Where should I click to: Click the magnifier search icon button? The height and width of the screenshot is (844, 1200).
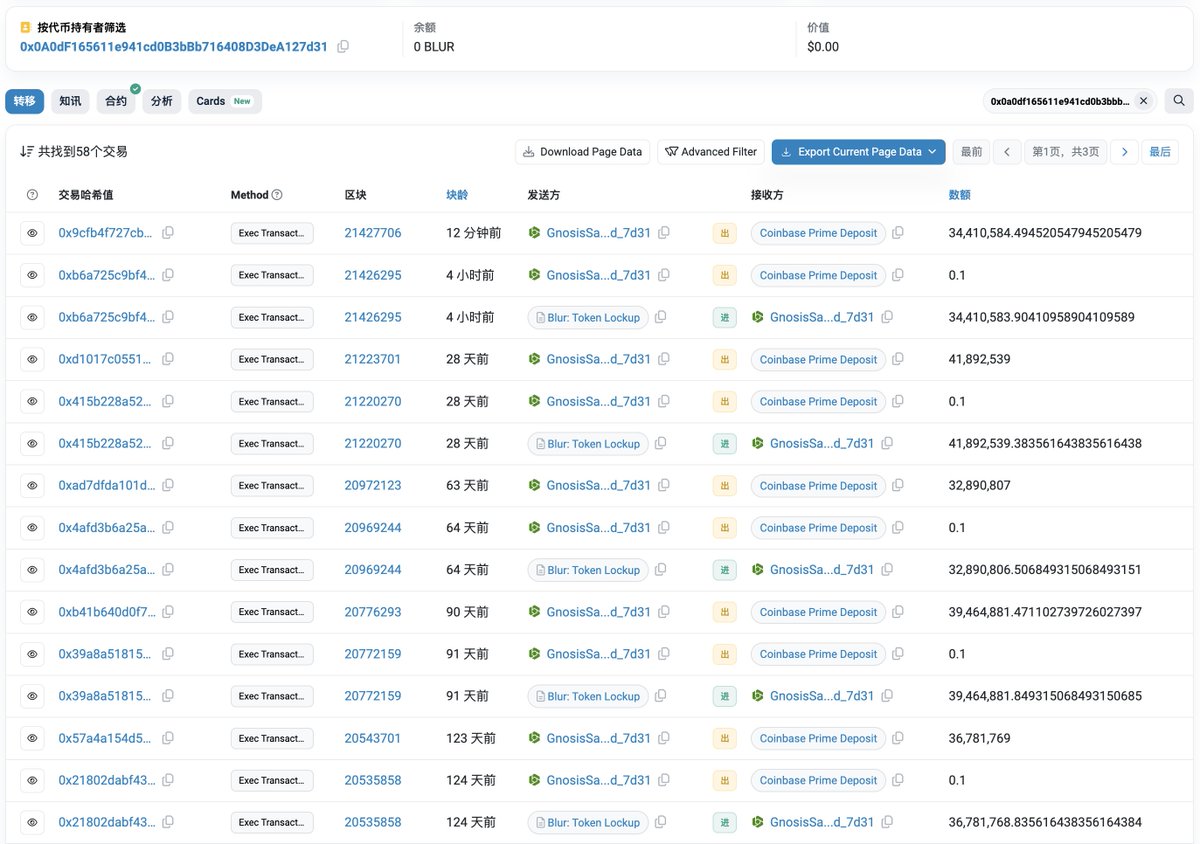point(1179,101)
